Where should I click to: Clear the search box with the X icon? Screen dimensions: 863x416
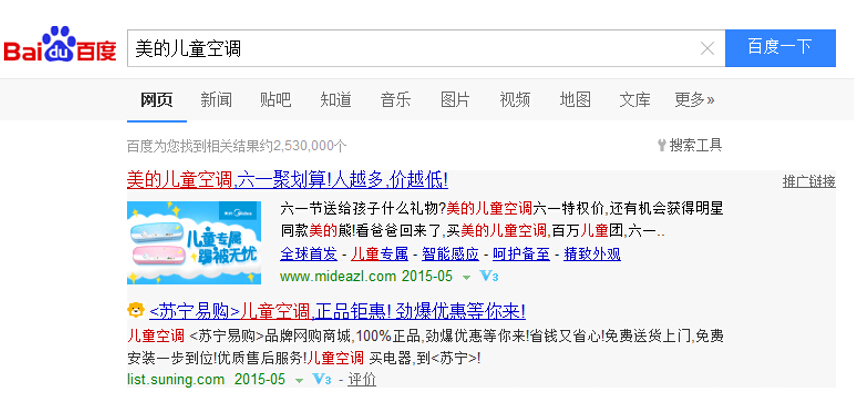click(x=707, y=48)
